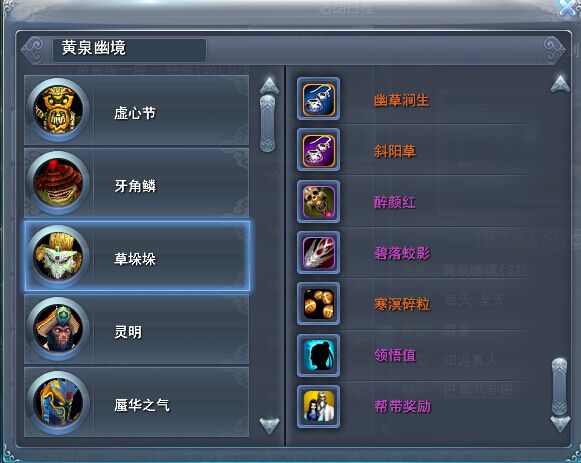The image size is (581, 463).
Task: Open the 幽草涧生 necklace item icon
Action: tap(318, 99)
